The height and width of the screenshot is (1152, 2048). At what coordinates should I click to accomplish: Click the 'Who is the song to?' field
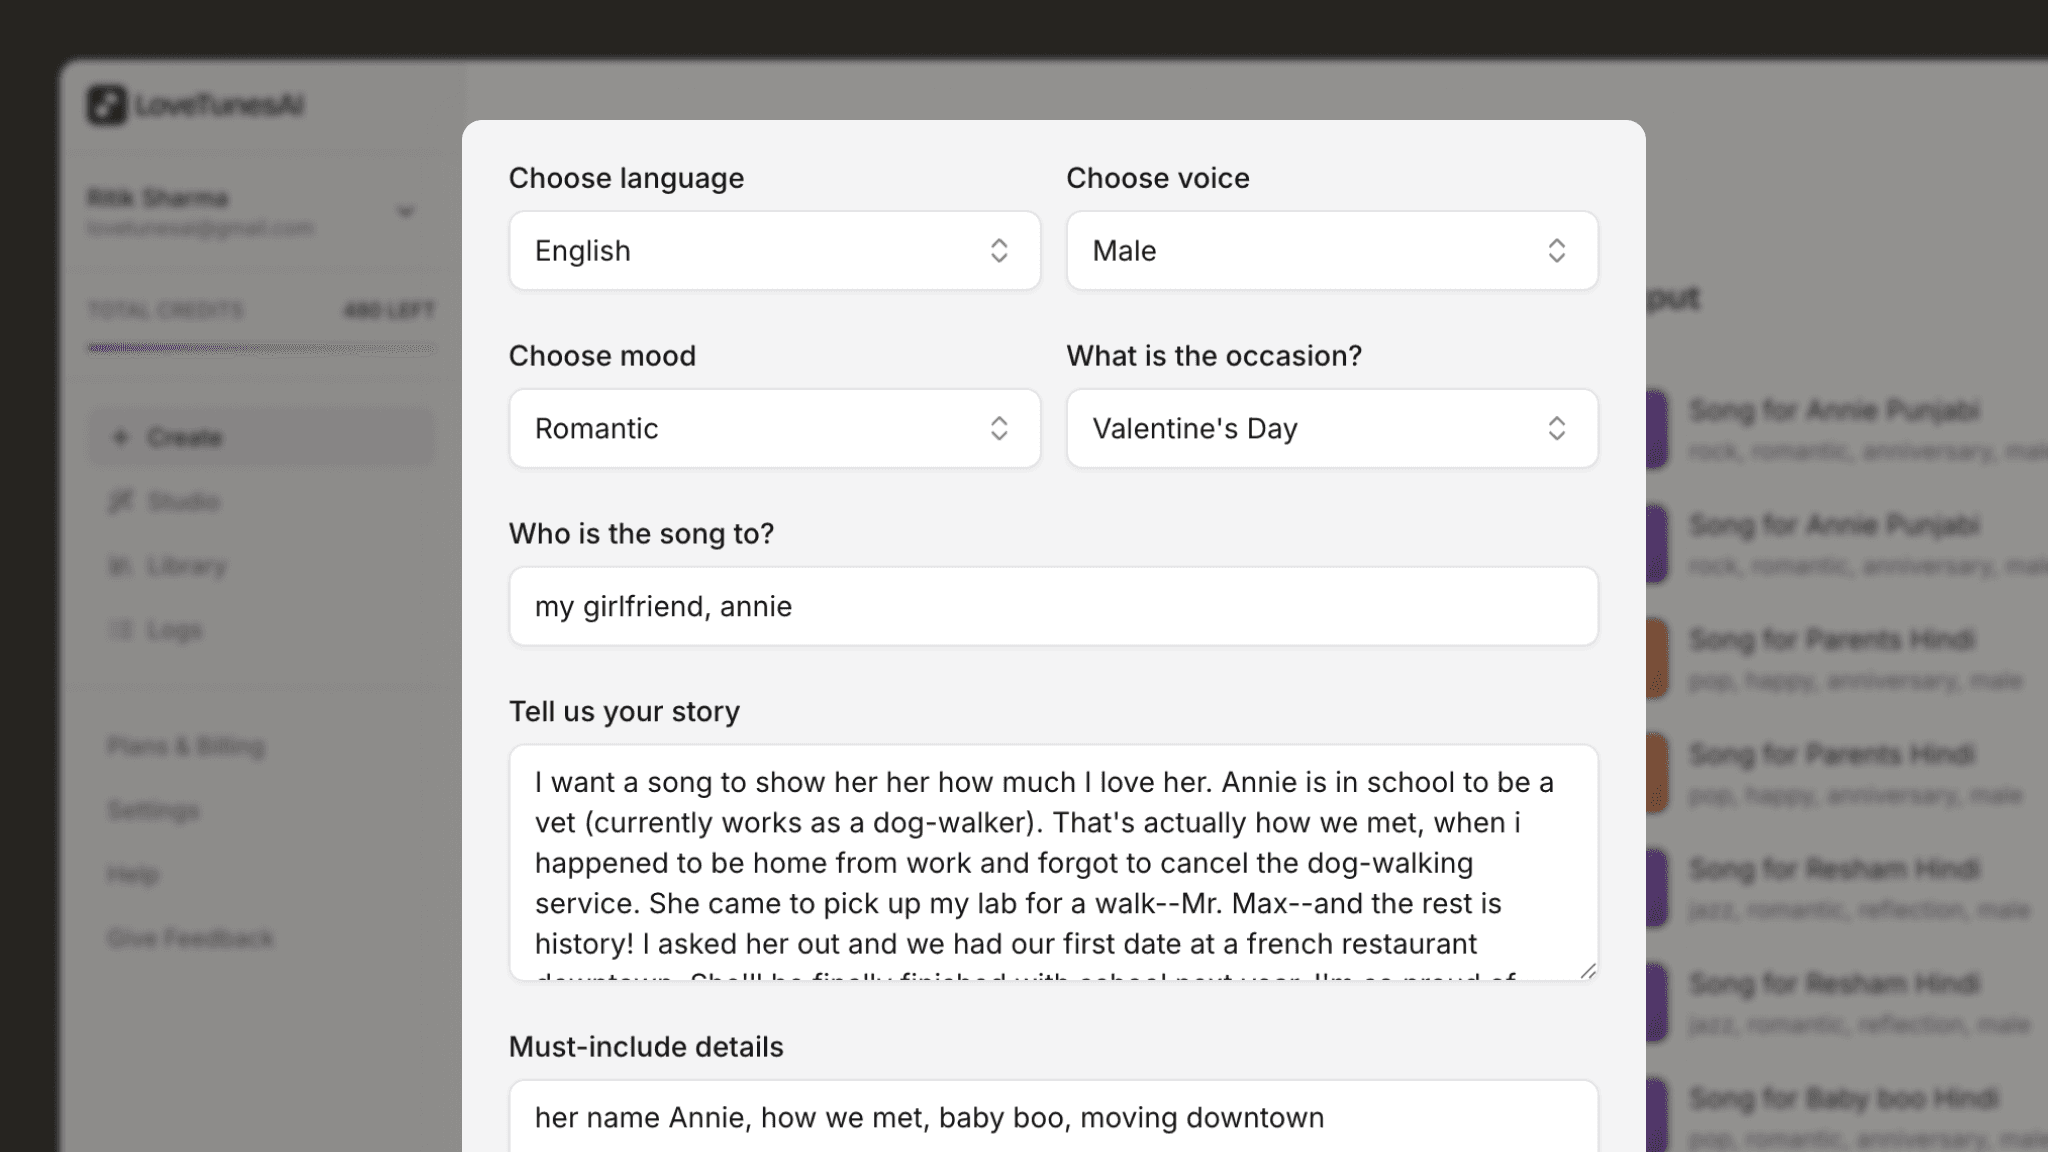1053,606
